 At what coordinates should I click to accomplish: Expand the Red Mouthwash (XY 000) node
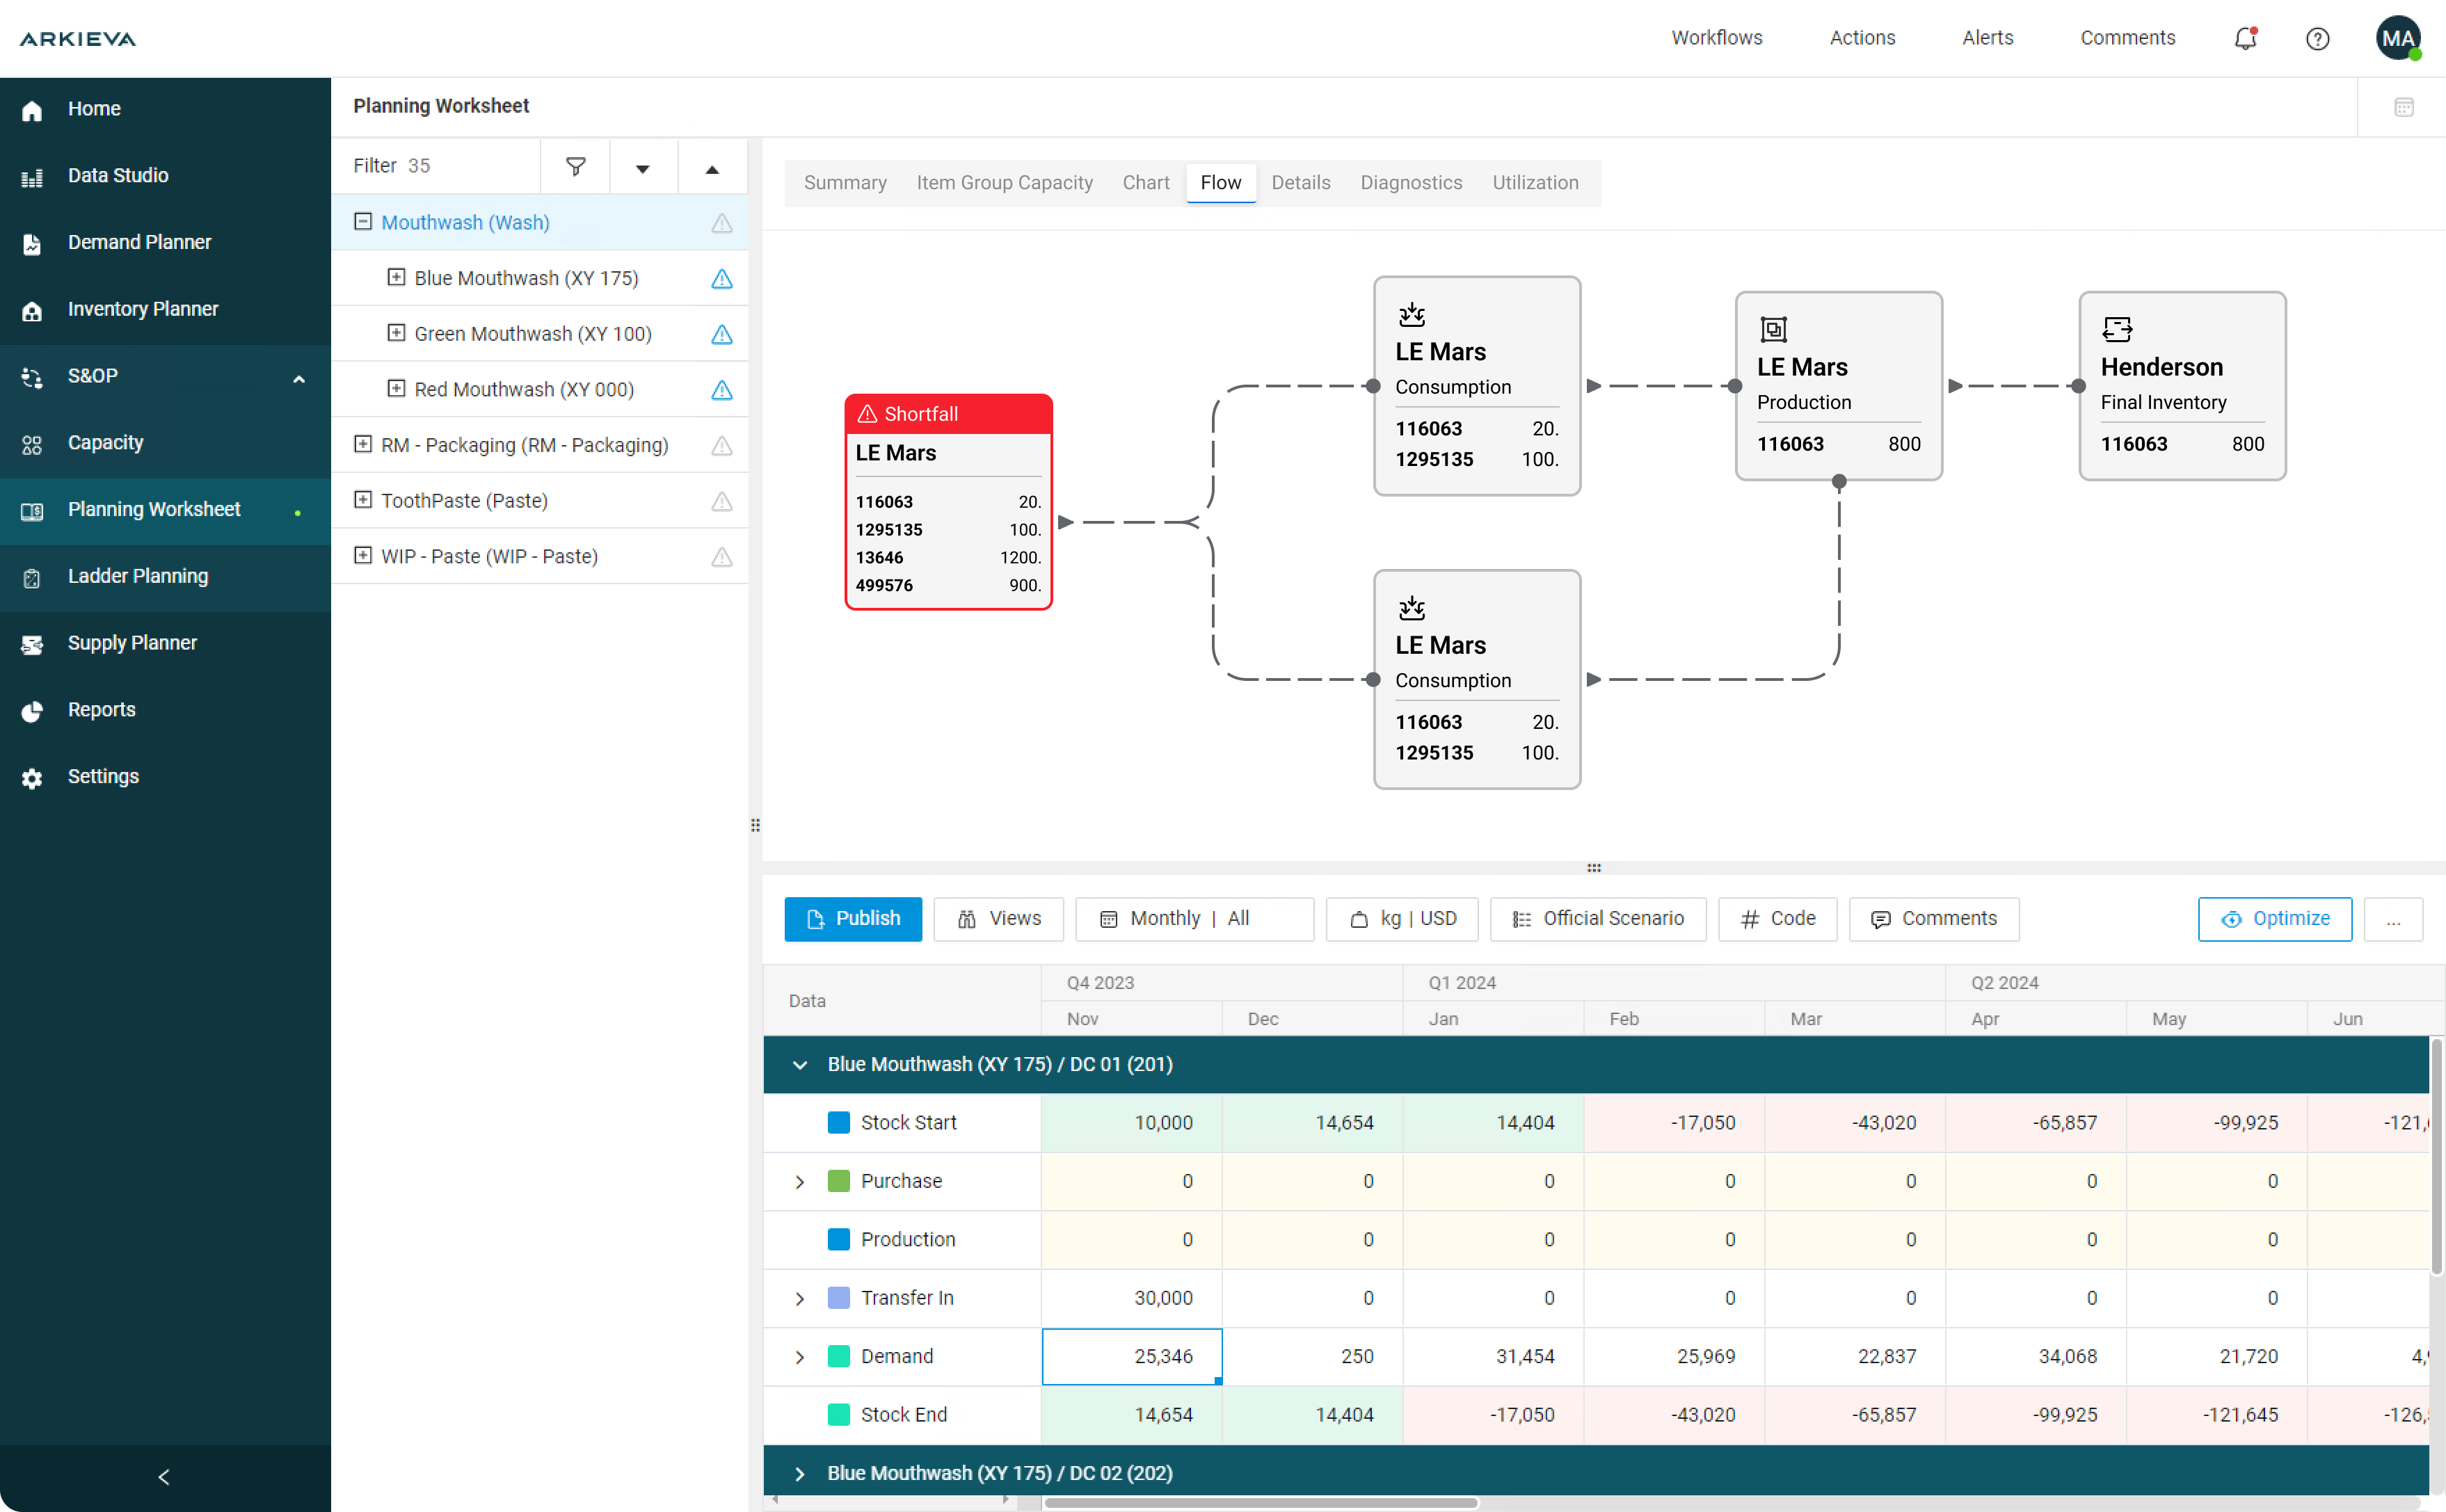(x=396, y=389)
